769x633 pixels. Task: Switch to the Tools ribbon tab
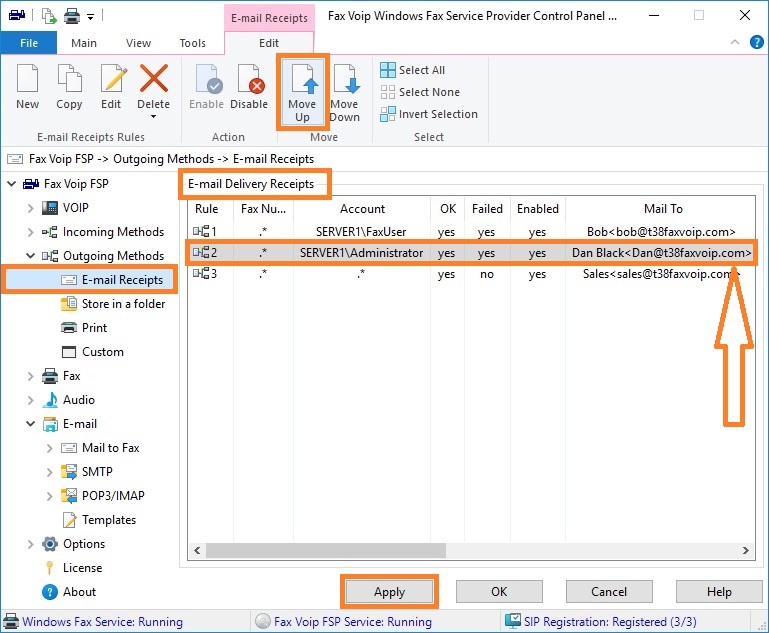click(x=192, y=43)
